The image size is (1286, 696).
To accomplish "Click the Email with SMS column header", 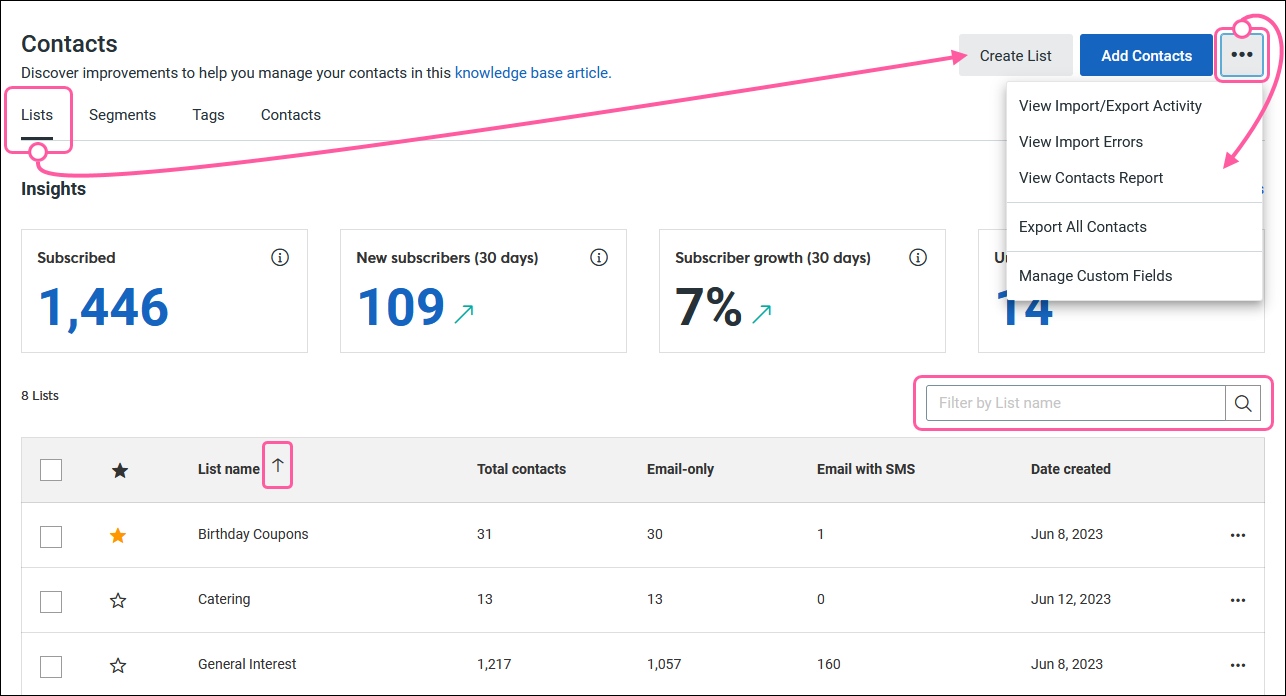I will coord(866,469).
